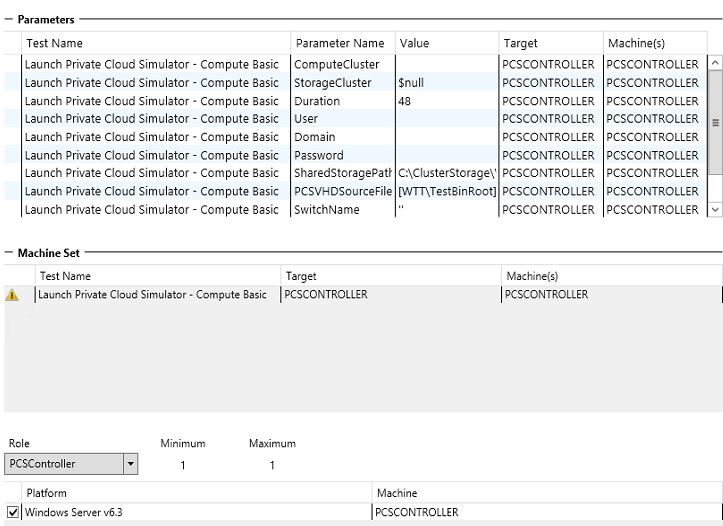Click the Value column header in Parameters
This screenshot has width=723, height=526.
tap(414, 43)
